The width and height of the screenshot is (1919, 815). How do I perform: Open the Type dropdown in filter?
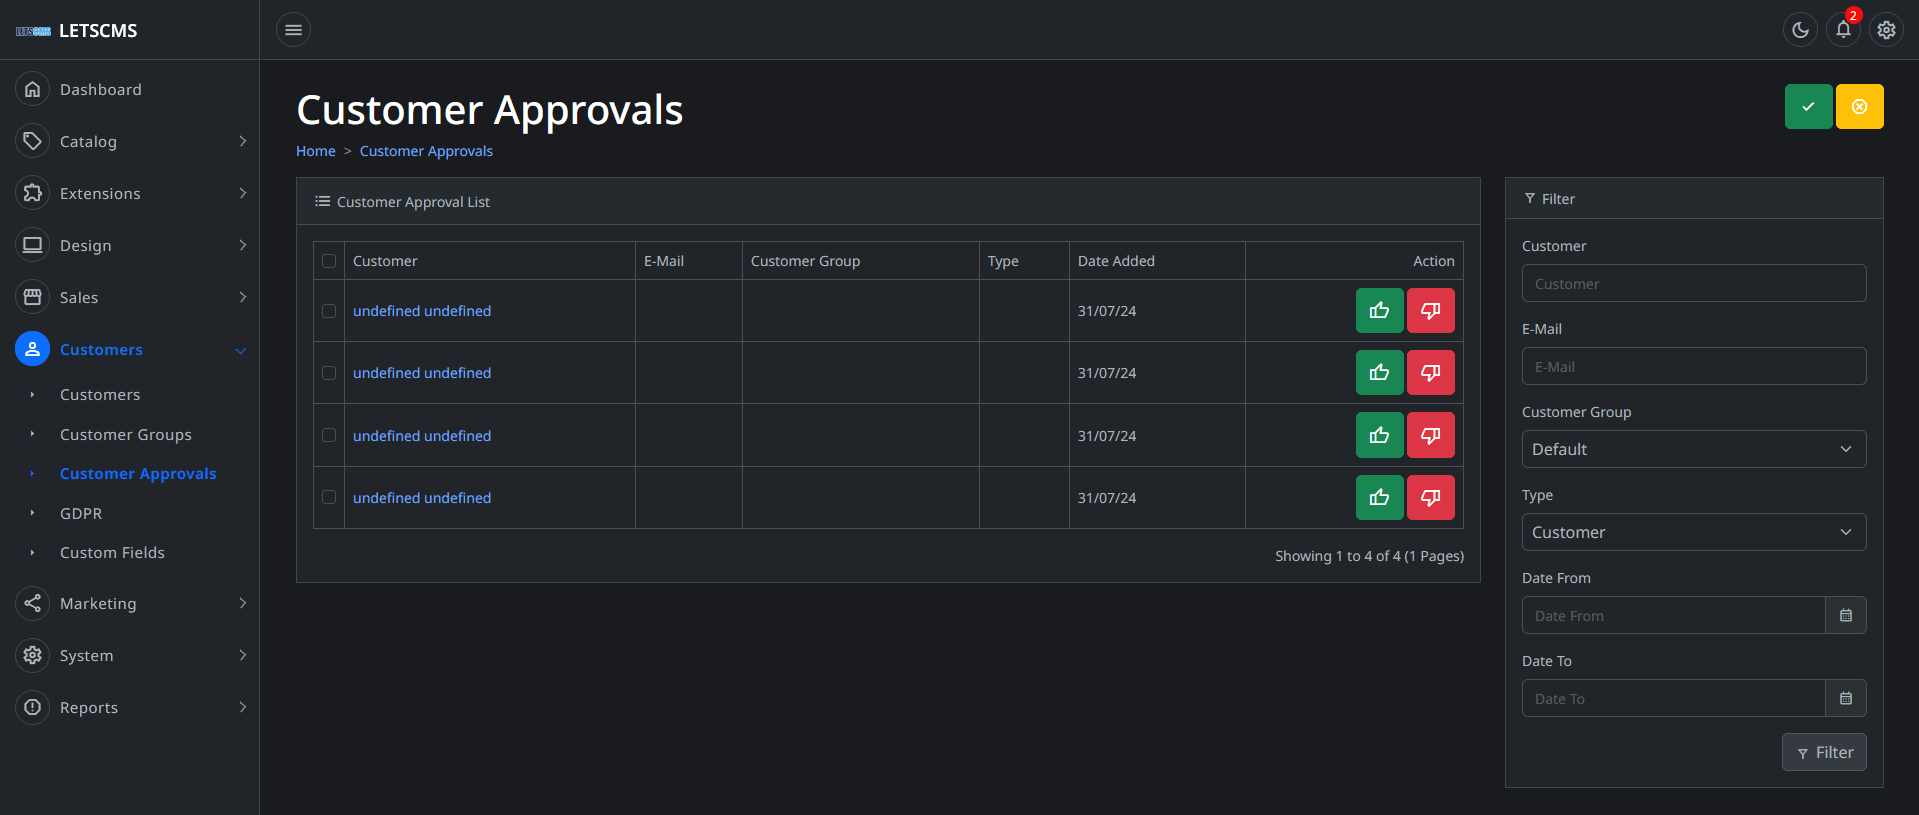[x=1693, y=532]
